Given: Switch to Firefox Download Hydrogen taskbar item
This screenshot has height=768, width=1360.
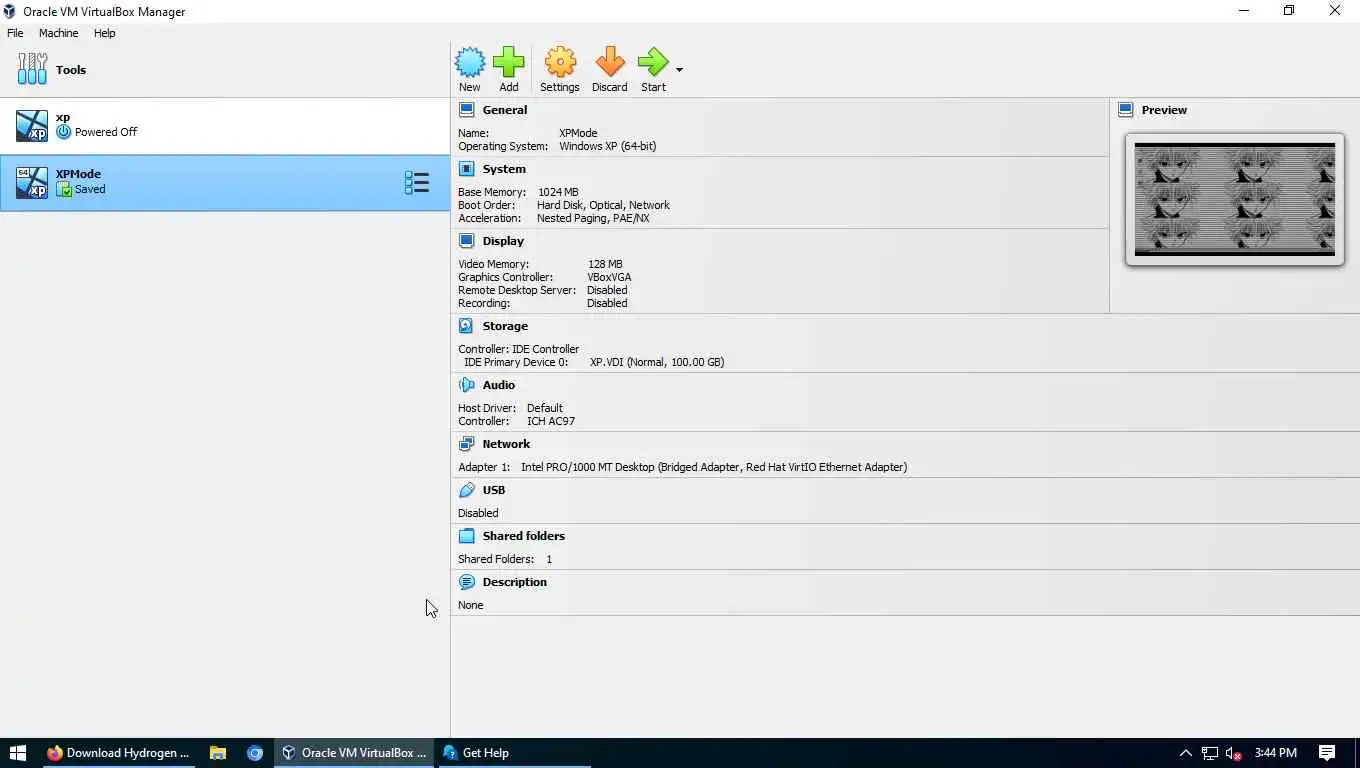Looking at the screenshot, I should (119, 753).
